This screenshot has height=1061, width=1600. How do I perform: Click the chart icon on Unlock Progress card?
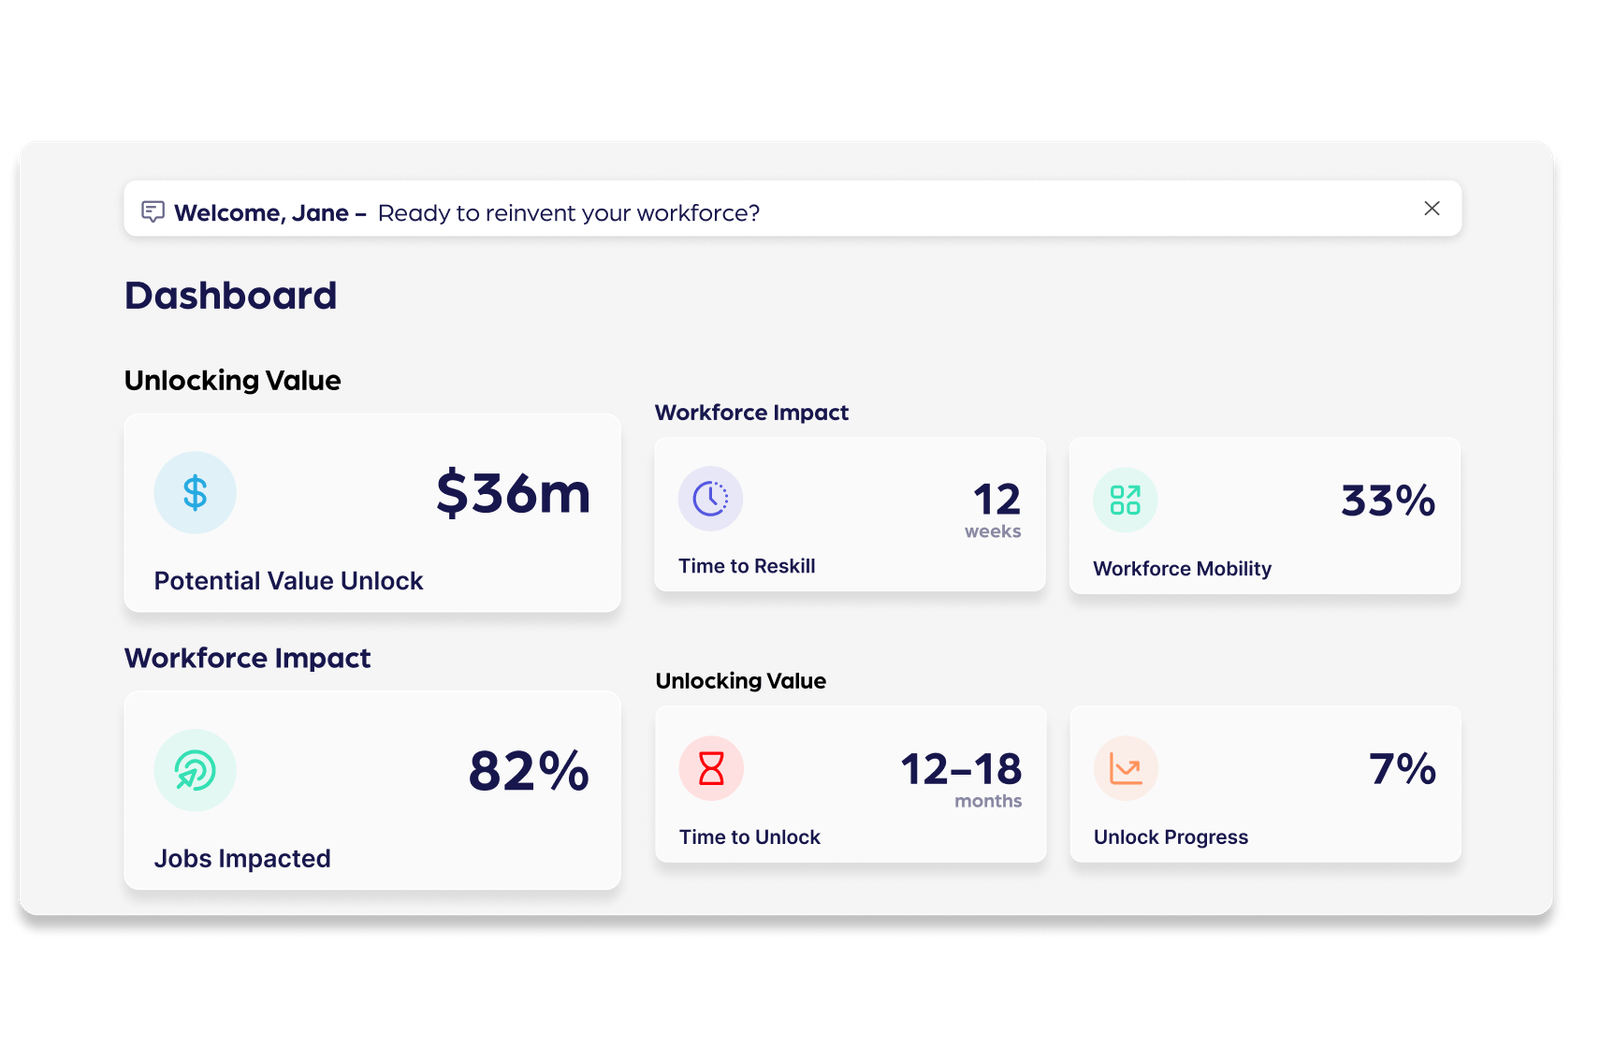[x=1126, y=769]
